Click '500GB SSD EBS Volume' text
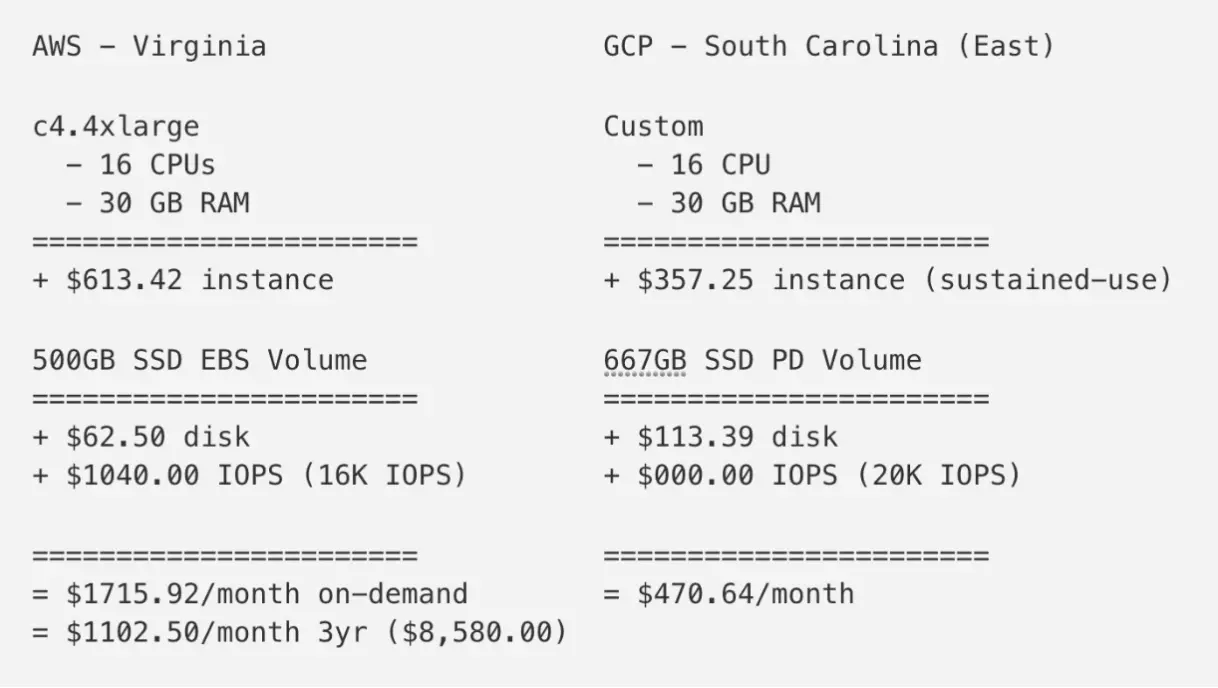The height and width of the screenshot is (688, 1218). tap(200, 360)
